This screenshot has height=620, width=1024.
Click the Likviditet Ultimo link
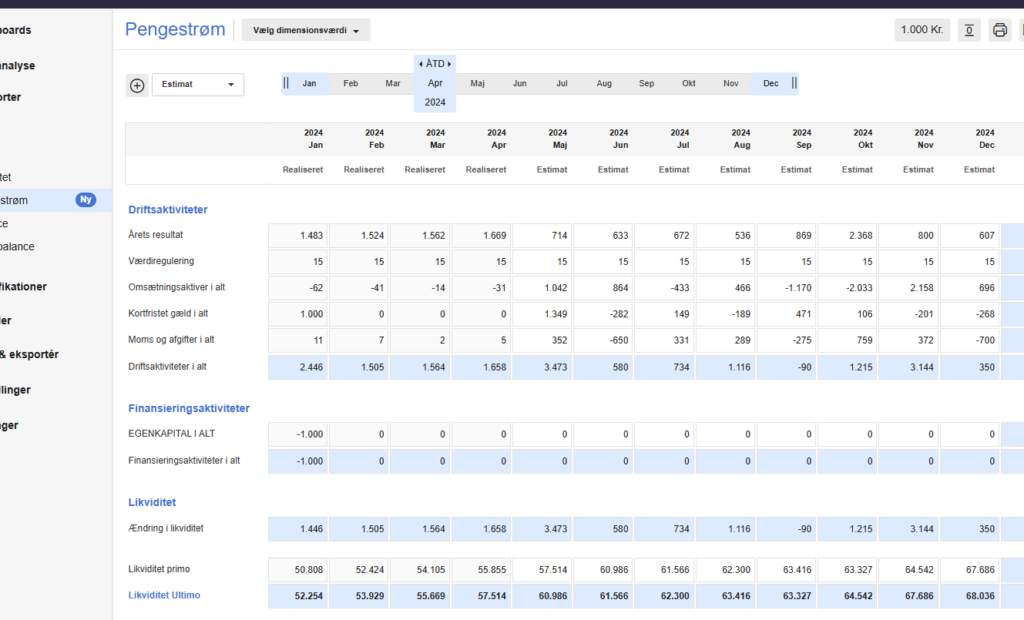(164, 595)
